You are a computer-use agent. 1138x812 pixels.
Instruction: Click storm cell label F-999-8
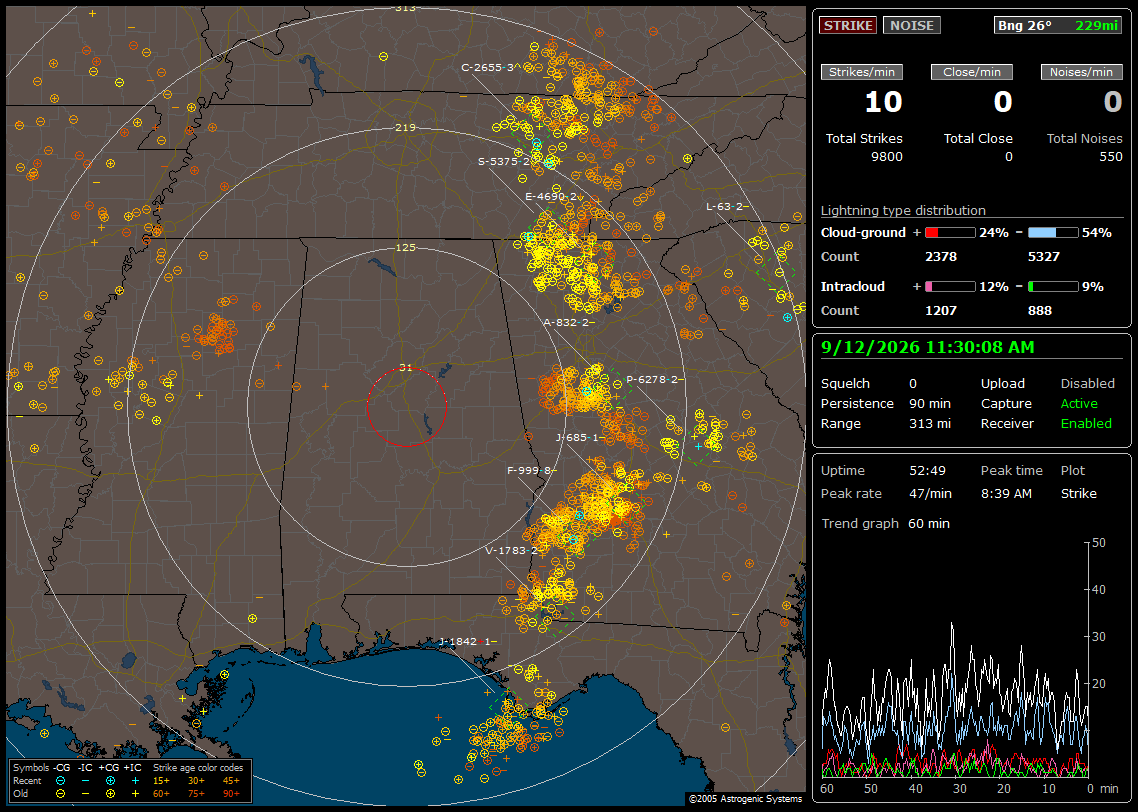coord(529,470)
